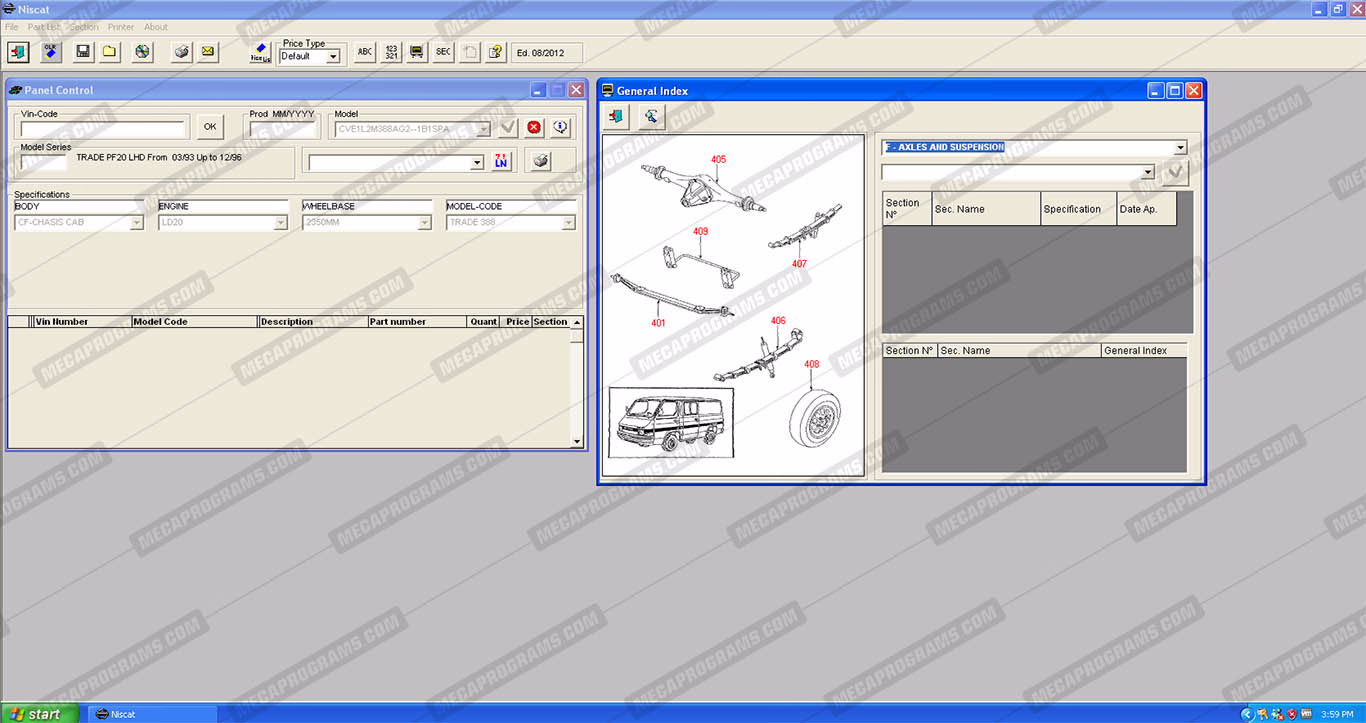Click the ABC text search icon
The image size is (1366, 723).
tap(365, 52)
